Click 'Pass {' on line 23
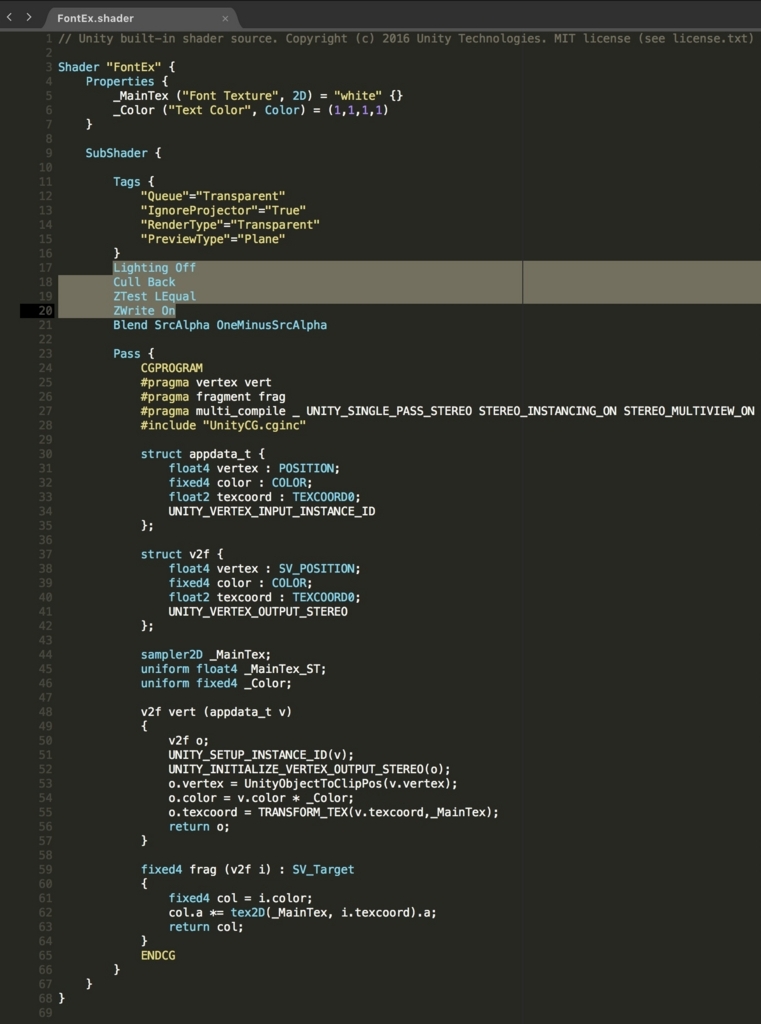This screenshot has height=1024, width=761. tap(134, 354)
